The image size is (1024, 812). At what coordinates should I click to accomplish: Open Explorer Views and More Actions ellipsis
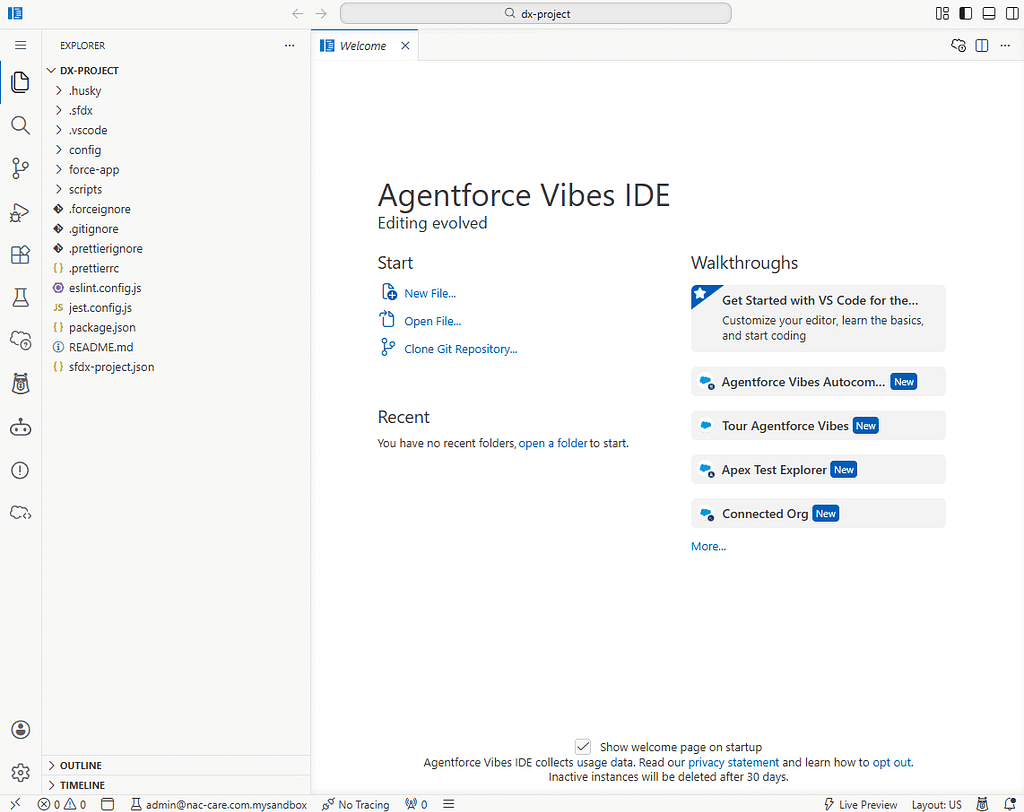(289, 46)
